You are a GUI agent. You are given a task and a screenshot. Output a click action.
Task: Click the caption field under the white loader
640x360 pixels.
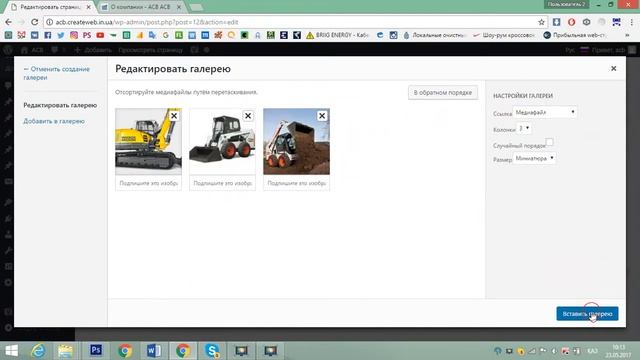coord(222,183)
